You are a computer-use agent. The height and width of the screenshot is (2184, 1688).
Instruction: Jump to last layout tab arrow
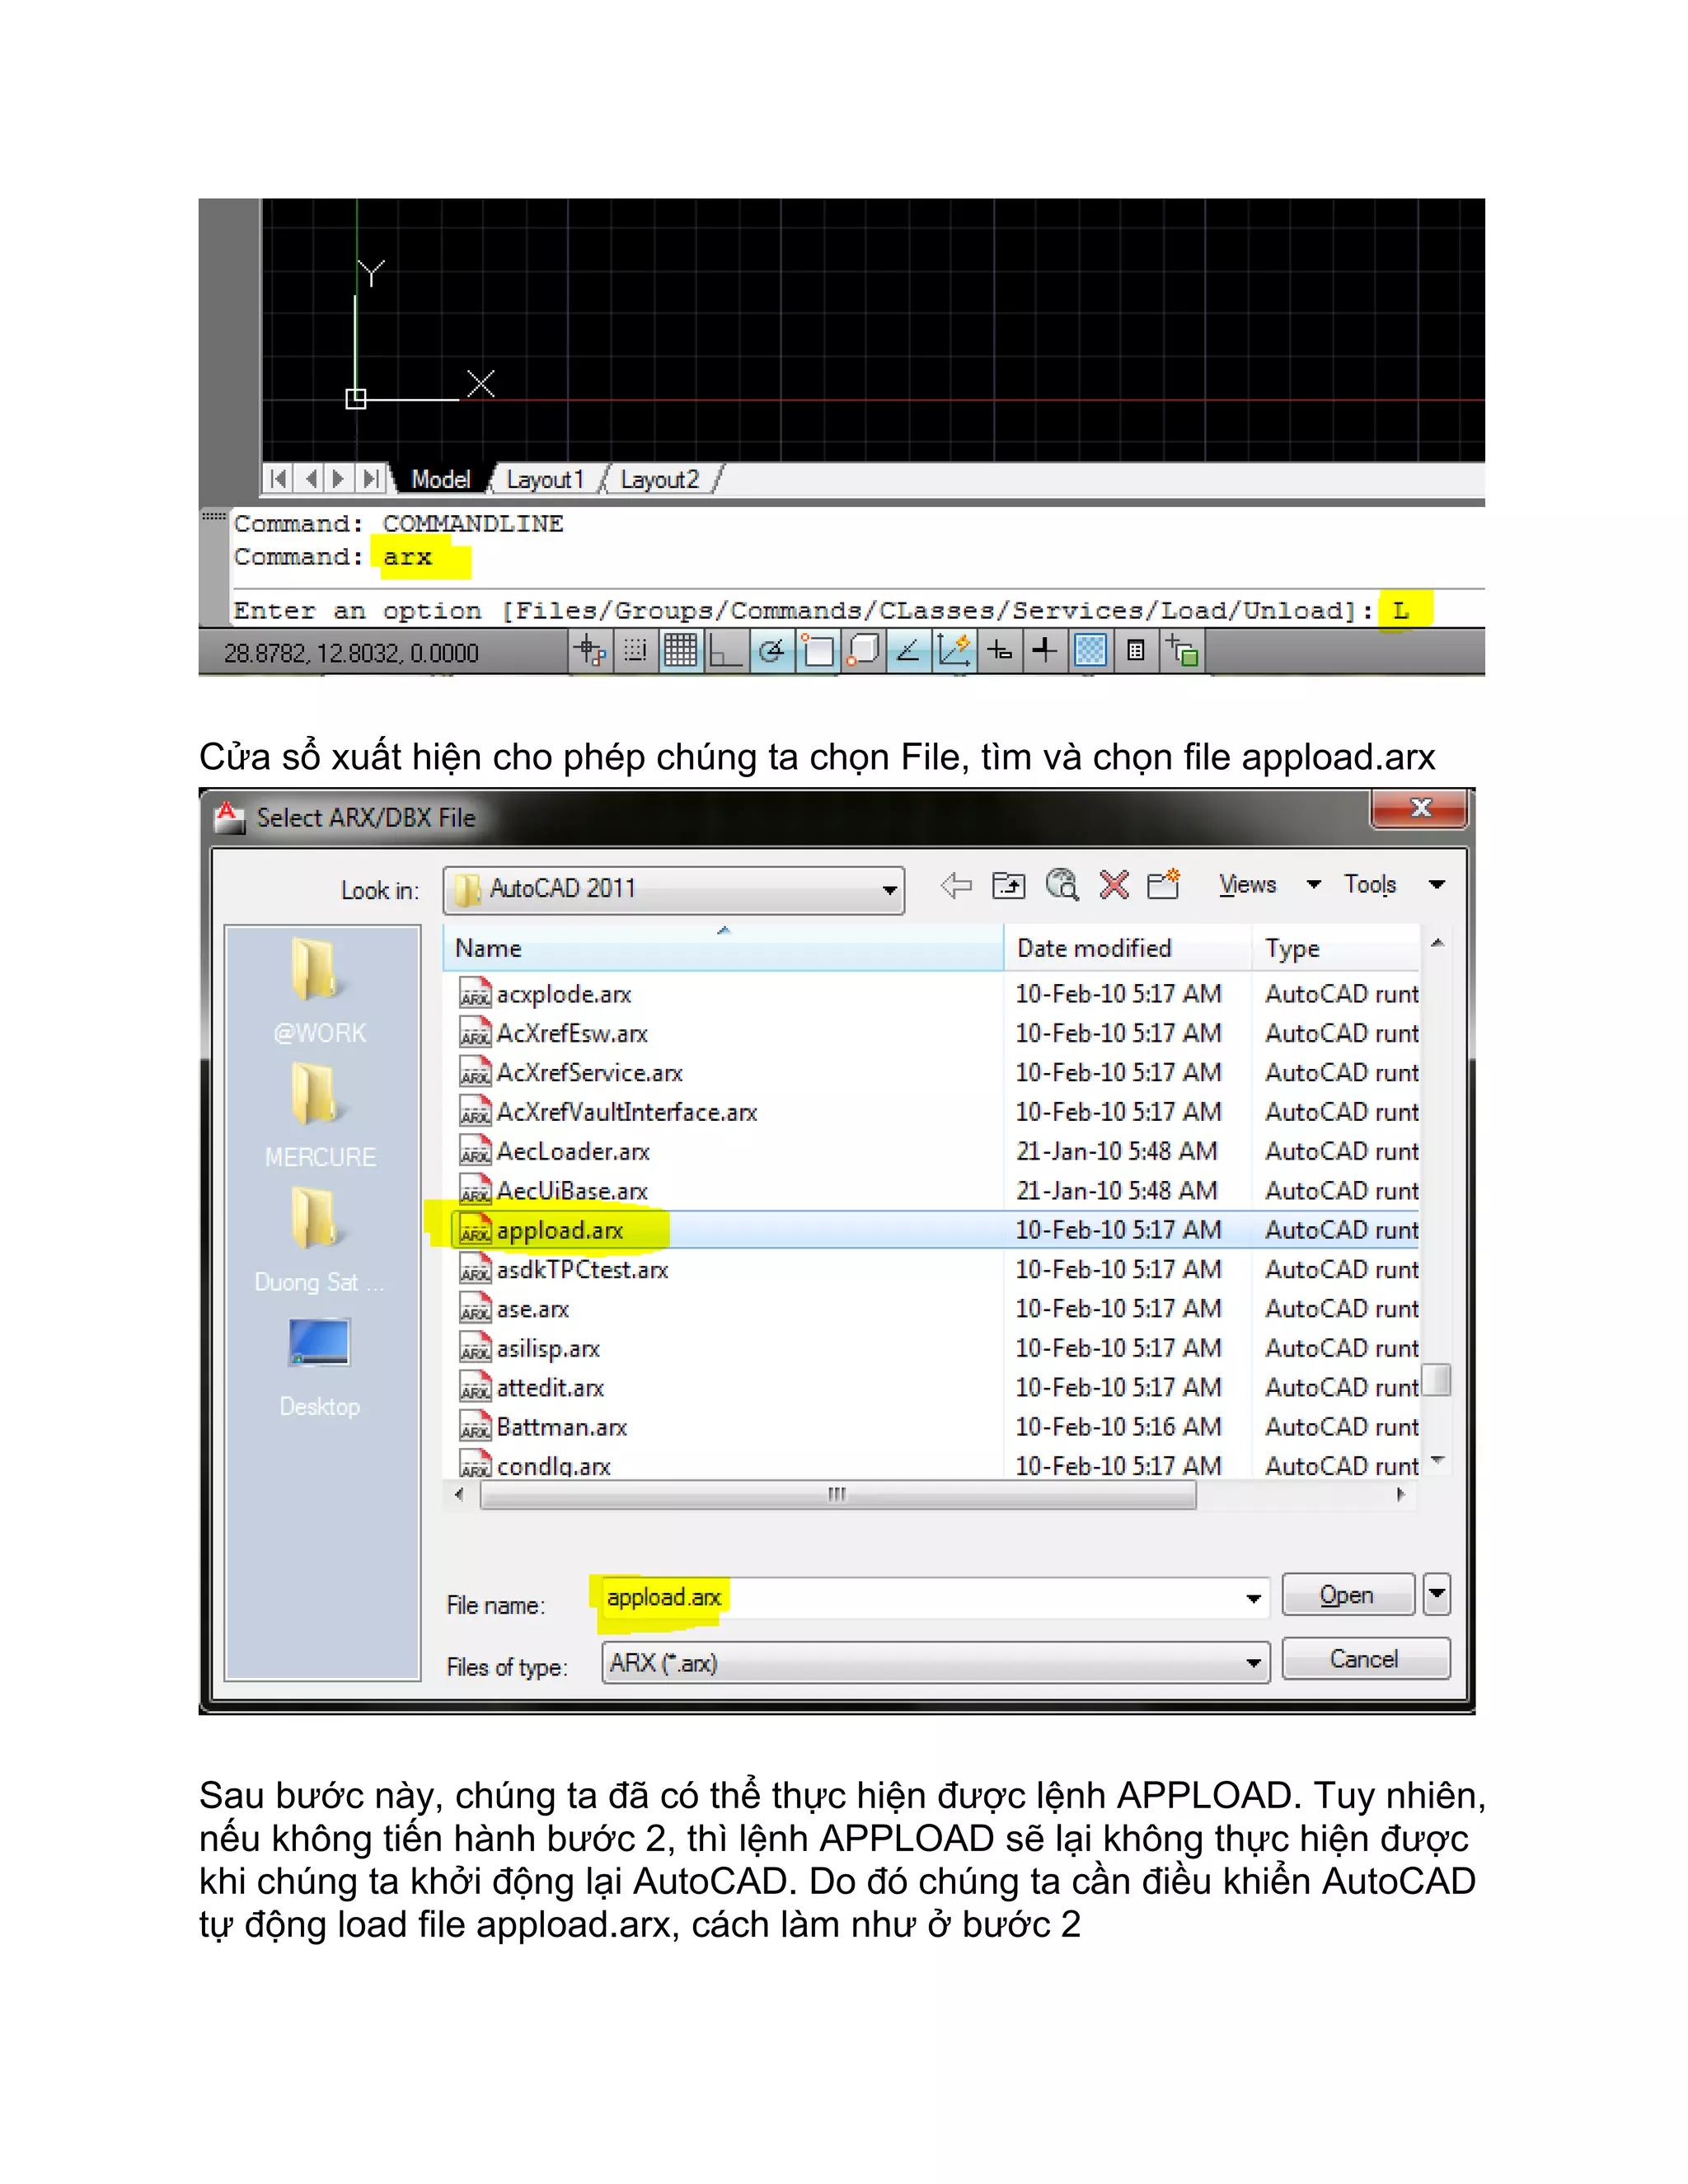coord(370,479)
